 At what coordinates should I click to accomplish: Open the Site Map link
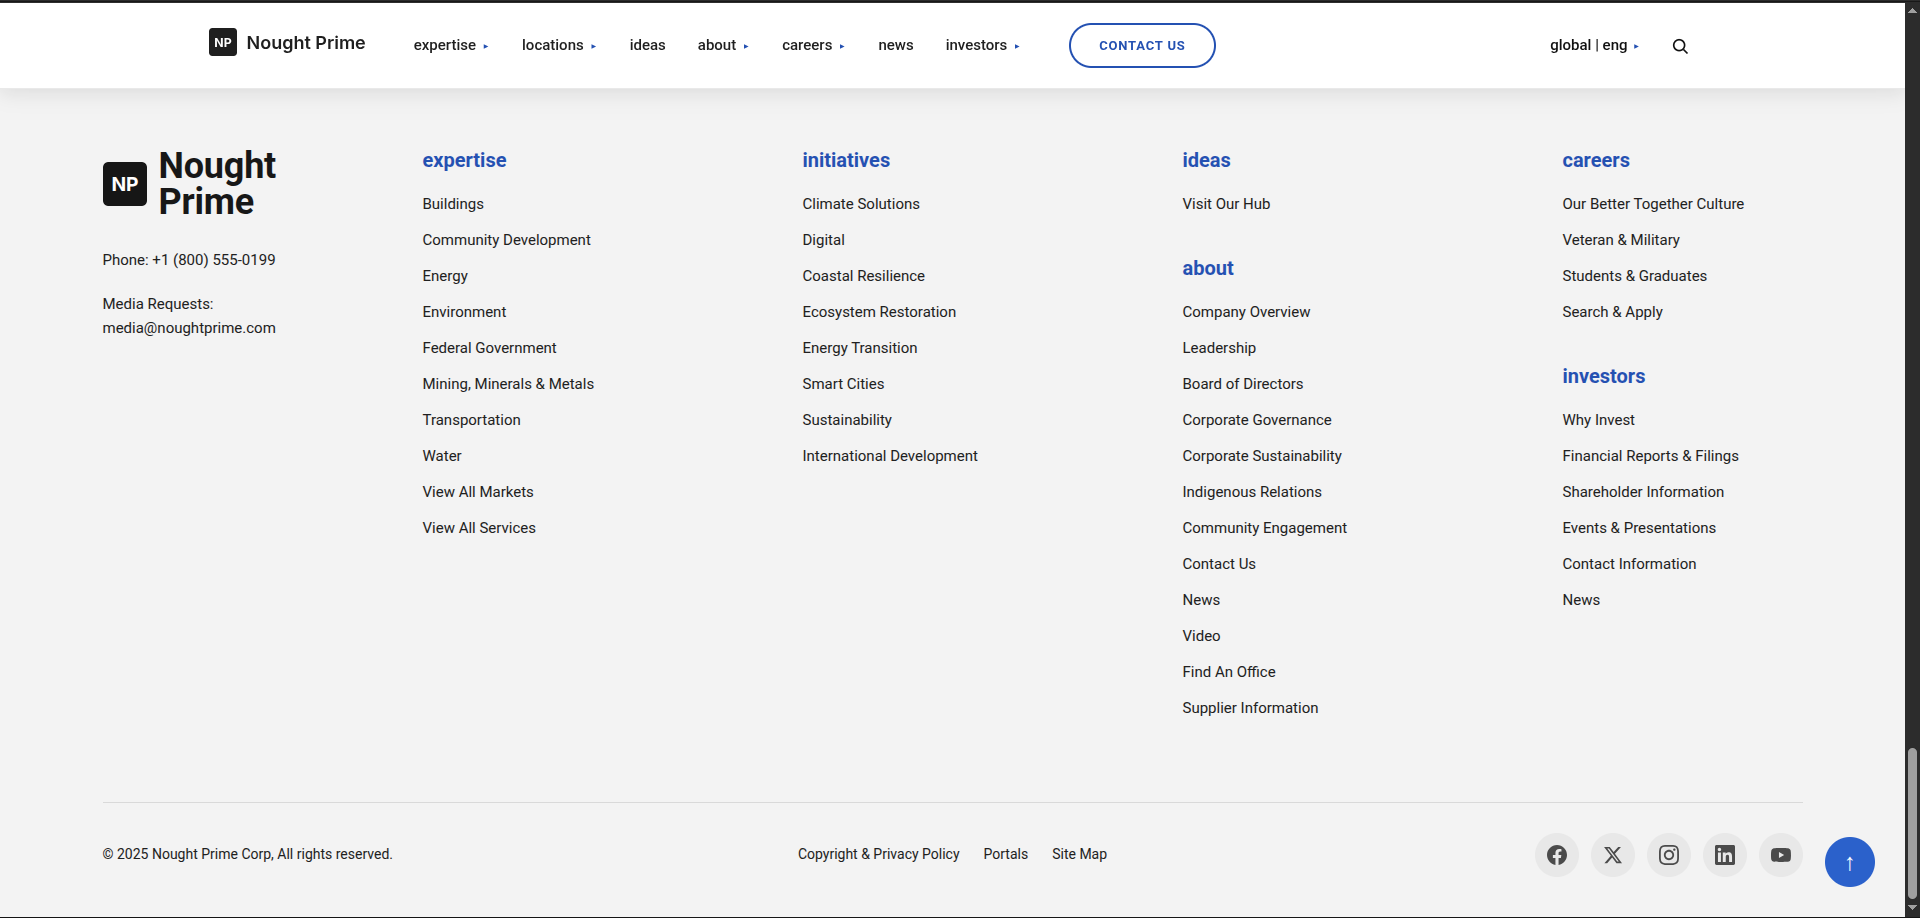[1079, 854]
